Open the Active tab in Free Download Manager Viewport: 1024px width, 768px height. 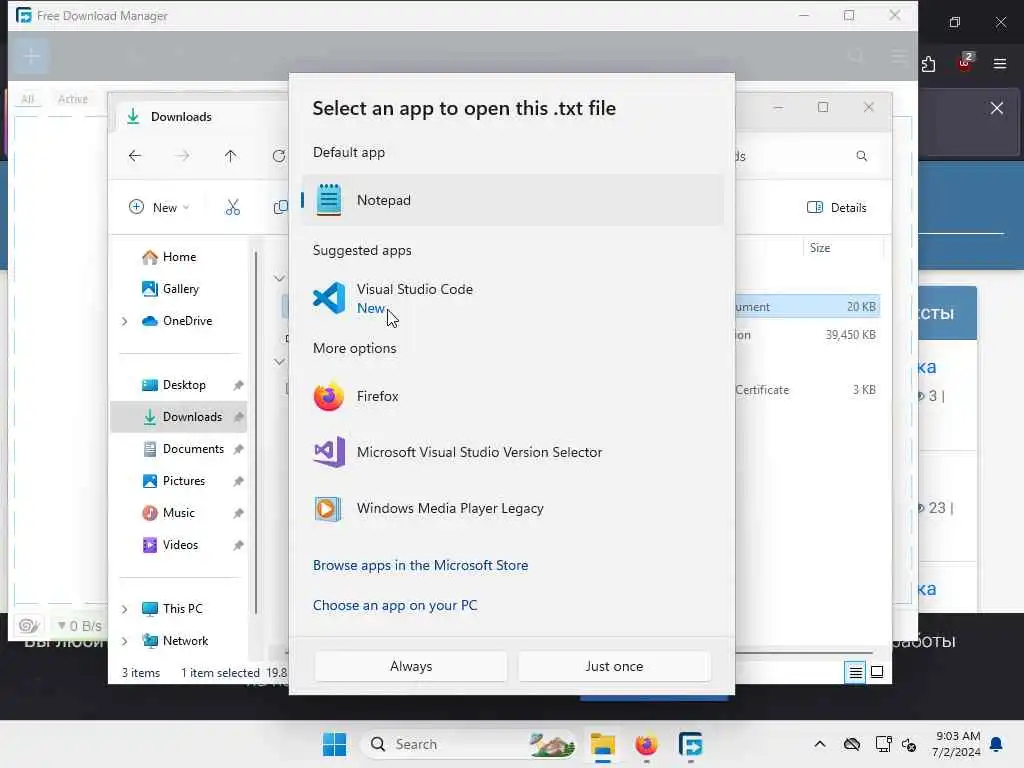[72, 99]
